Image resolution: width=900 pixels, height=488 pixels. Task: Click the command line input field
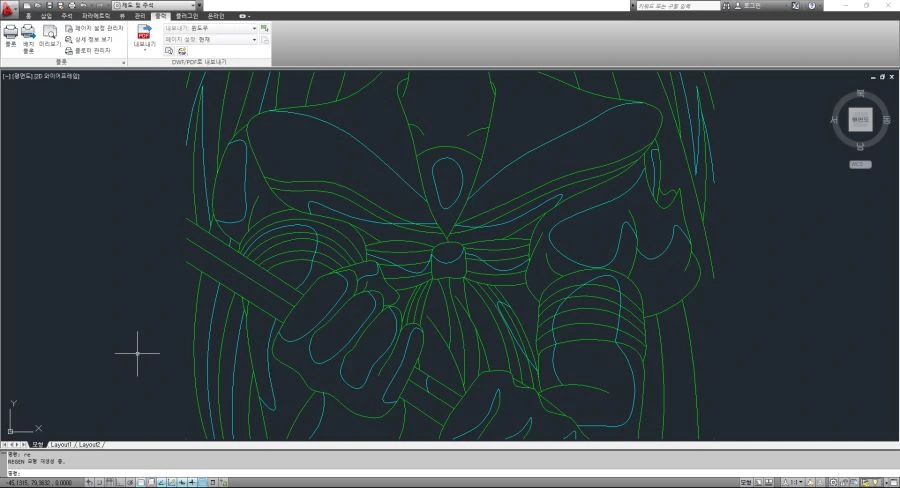click(x=453, y=473)
